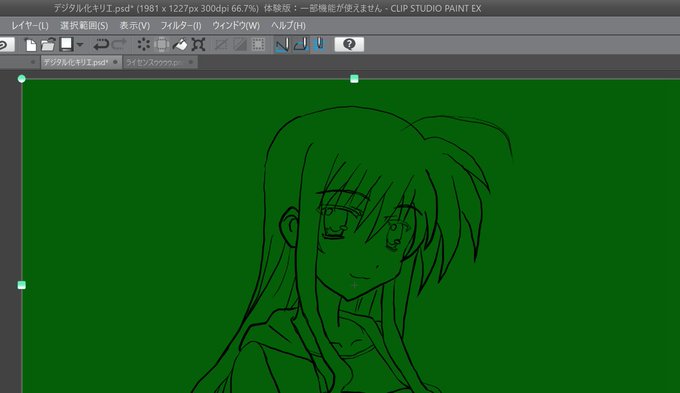Screen dimensions: 680x393
Task: Open the 表示(V) menu
Action: click(135, 26)
